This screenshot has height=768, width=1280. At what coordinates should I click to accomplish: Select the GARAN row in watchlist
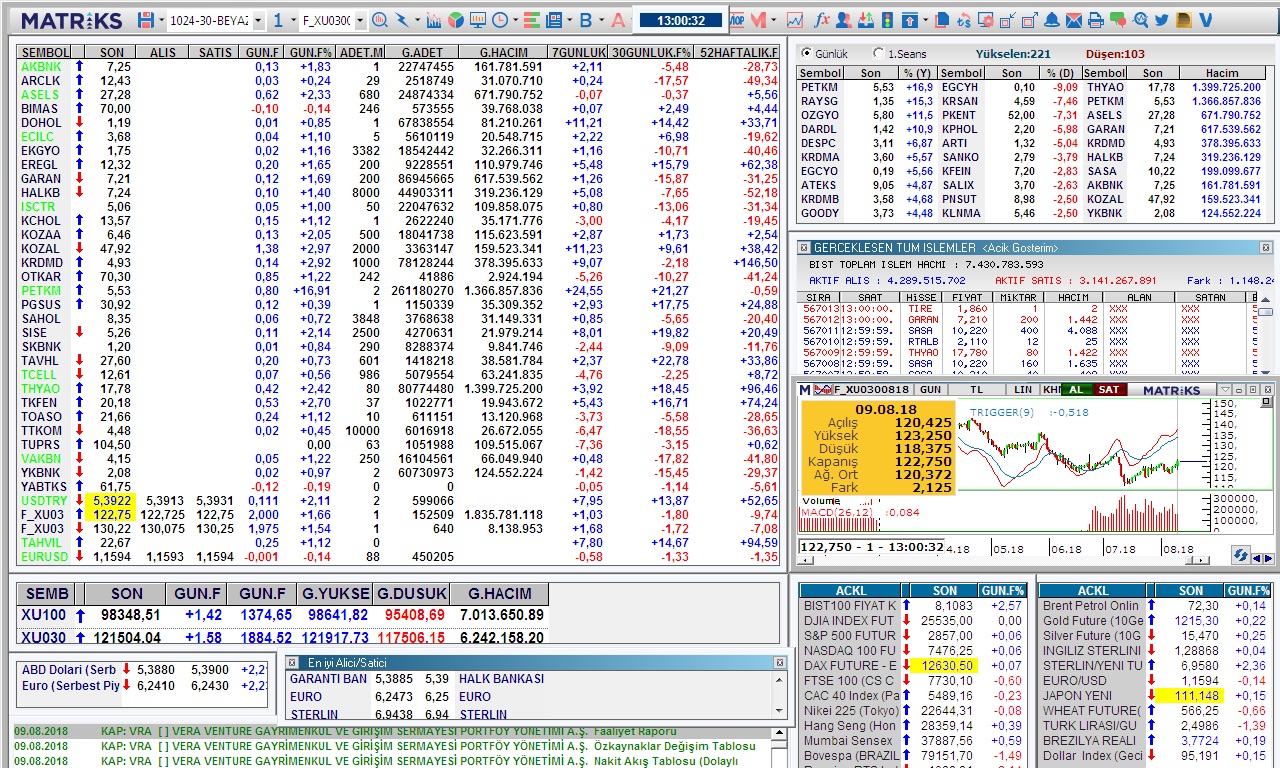399,178
